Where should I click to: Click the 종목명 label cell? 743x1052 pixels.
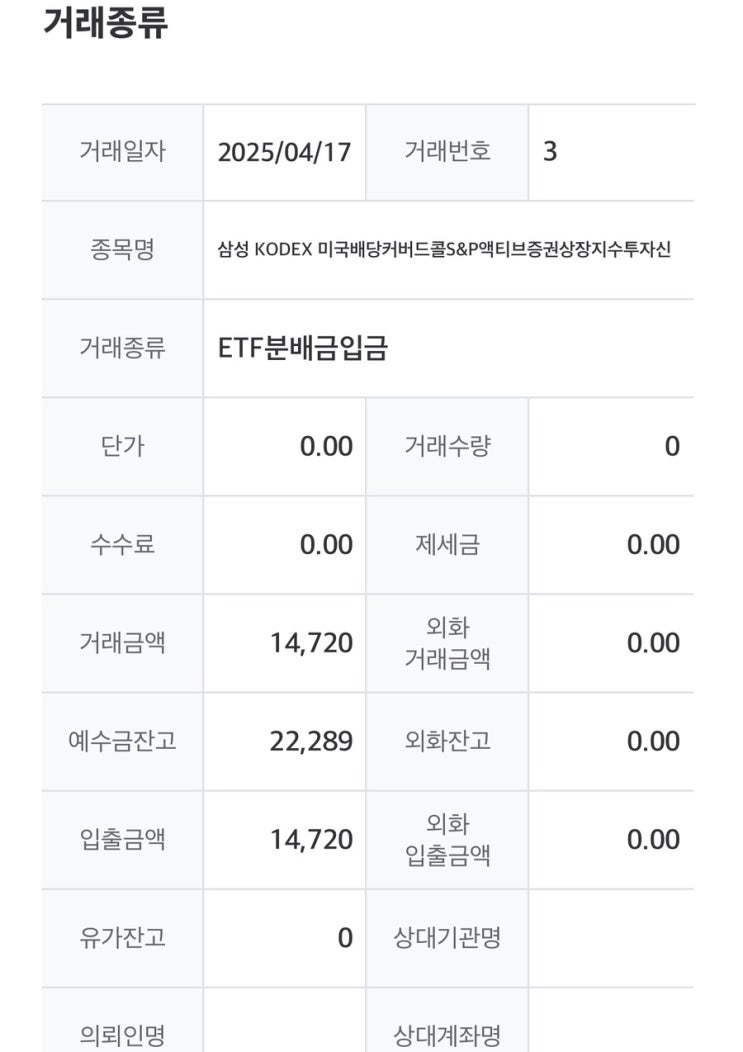(x=122, y=250)
